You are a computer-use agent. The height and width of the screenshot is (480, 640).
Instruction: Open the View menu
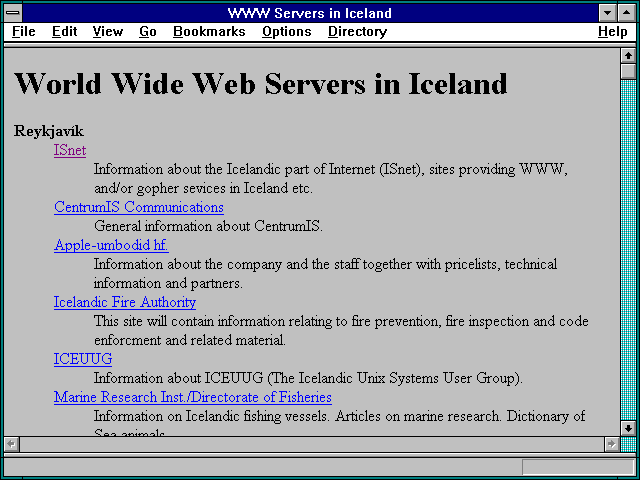tap(107, 31)
